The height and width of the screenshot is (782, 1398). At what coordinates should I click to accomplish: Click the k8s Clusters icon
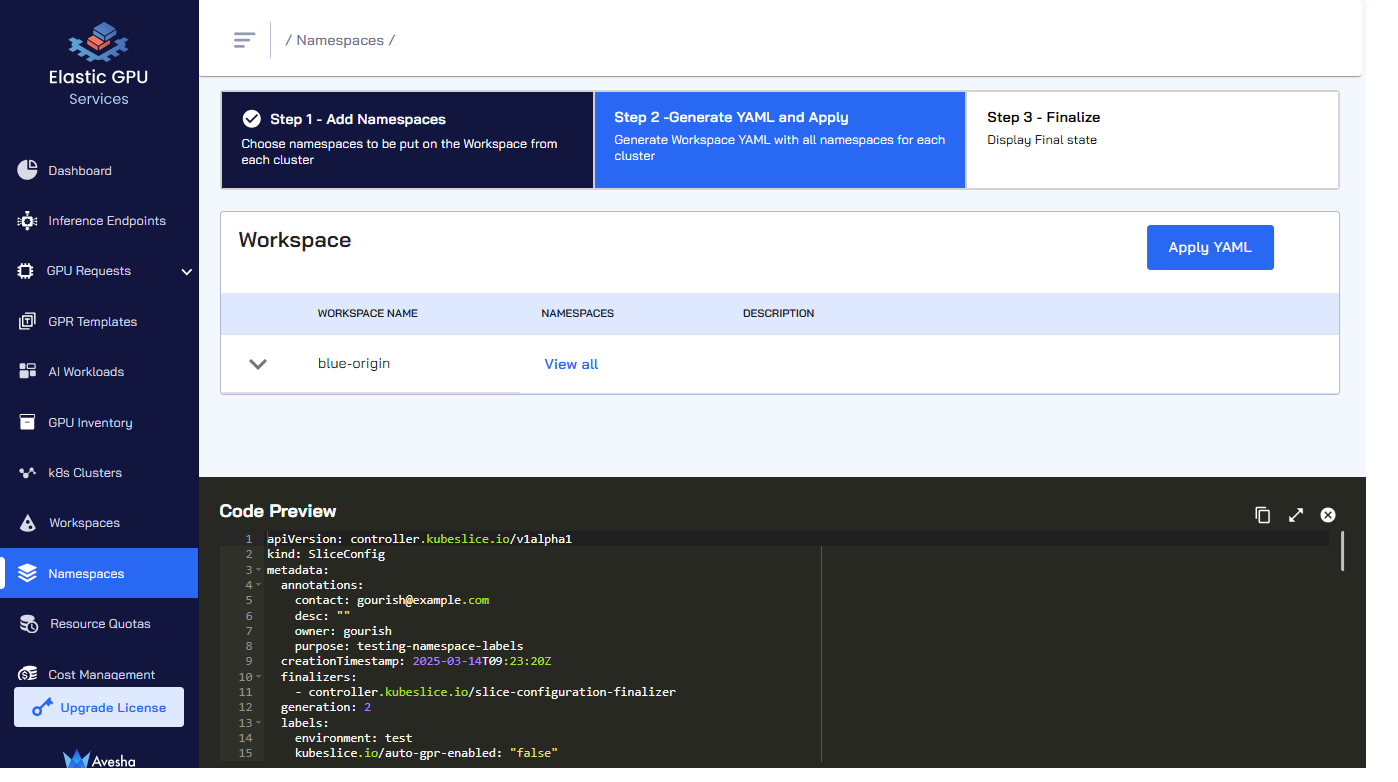tap(28, 473)
